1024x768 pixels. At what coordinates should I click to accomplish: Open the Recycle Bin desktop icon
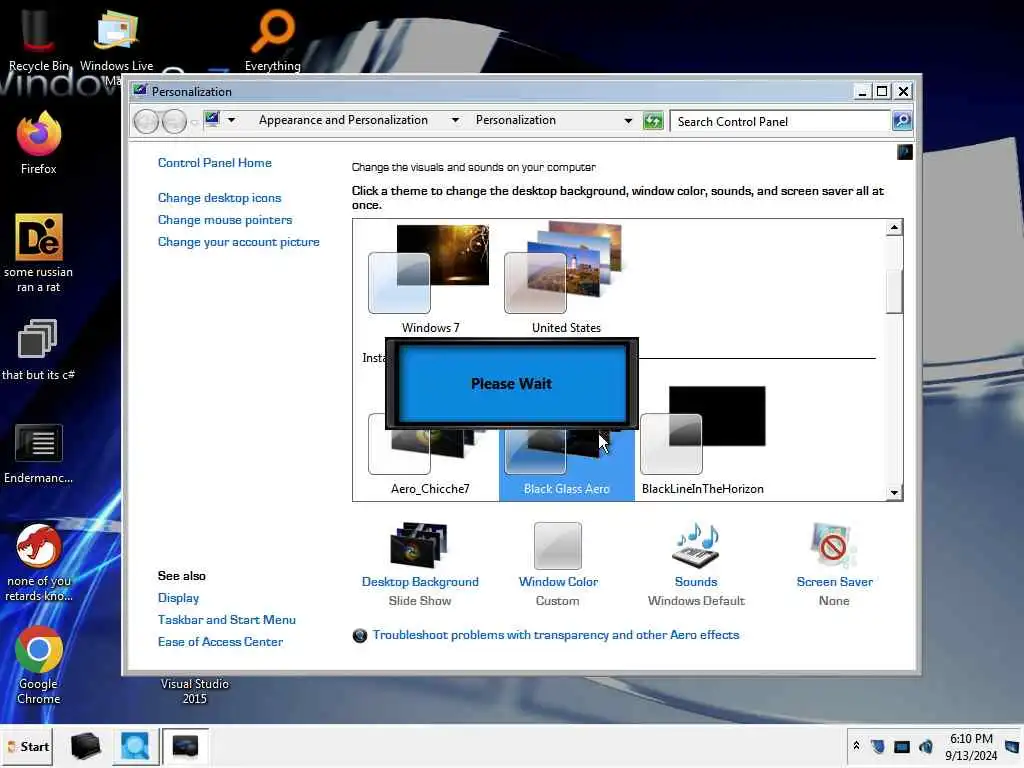pyautogui.click(x=38, y=38)
